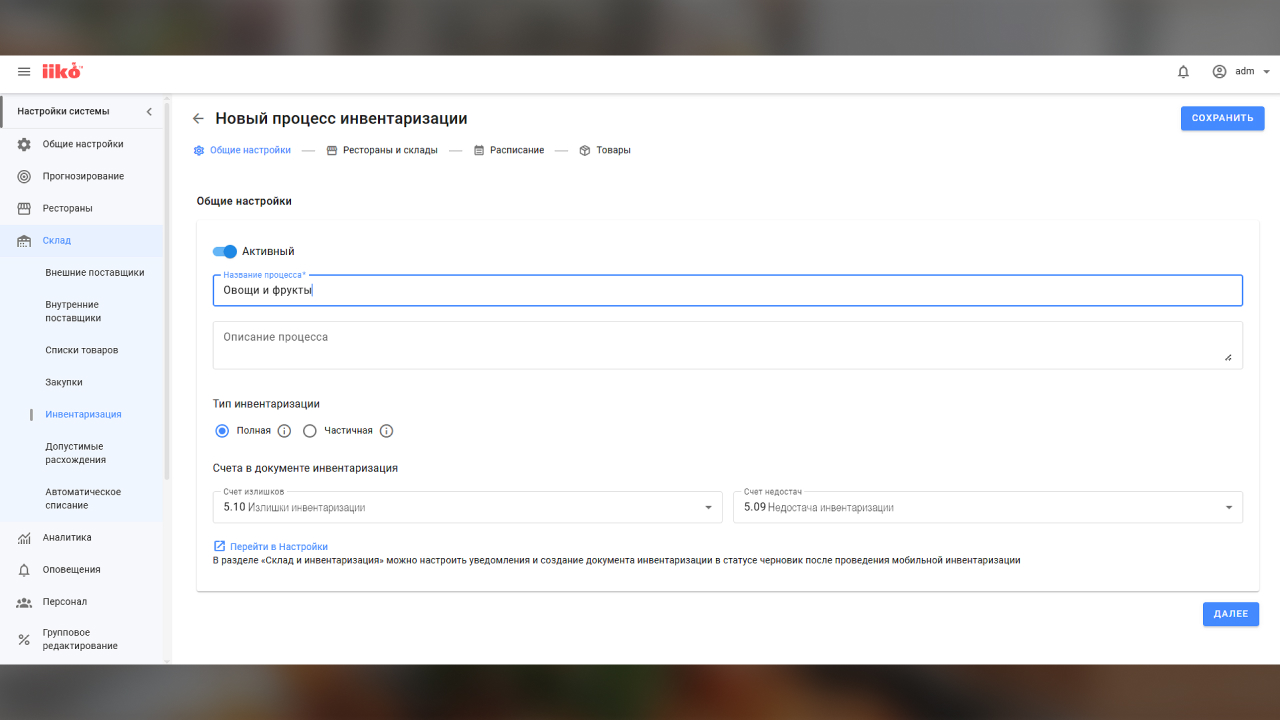Click the Описание процесса text area
Image resolution: width=1280 pixels, height=720 pixels.
point(728,345)
